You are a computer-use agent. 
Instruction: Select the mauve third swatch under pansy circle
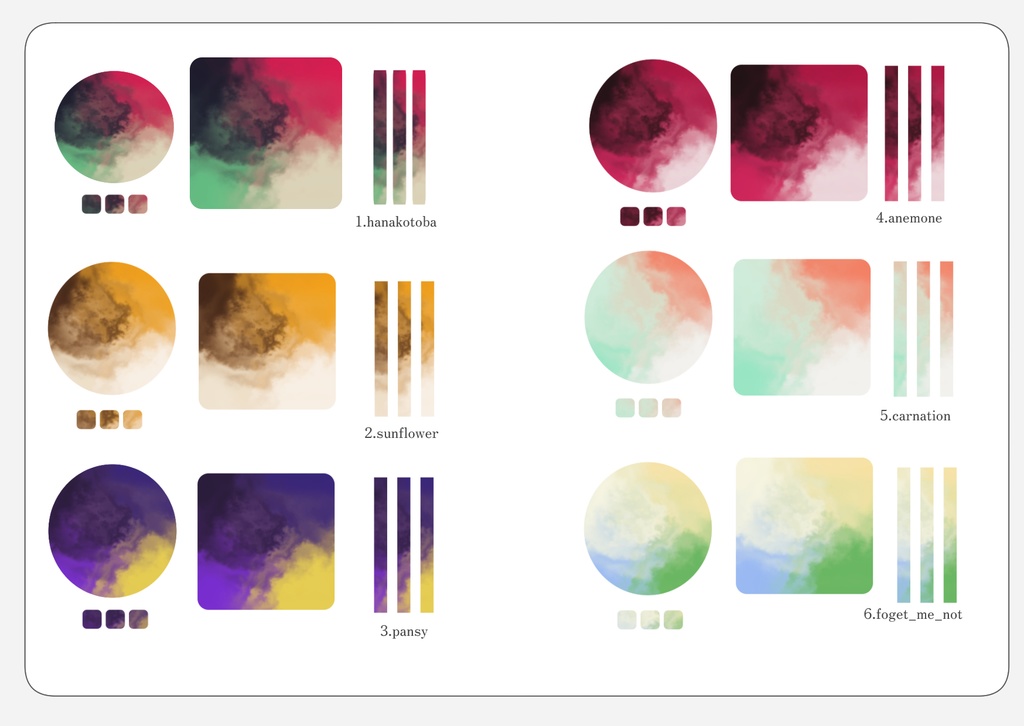138,619
